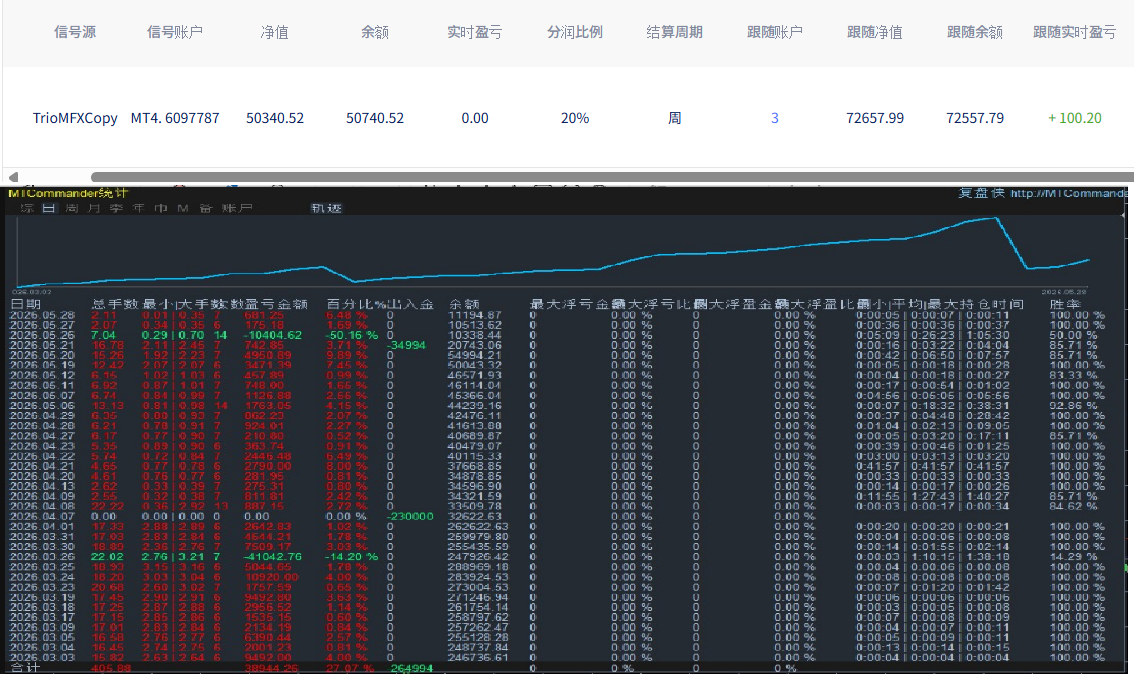Click the MTCommander统计 panel title
The width and height of the screenshot is (1134, 676).
coord(68,193)
